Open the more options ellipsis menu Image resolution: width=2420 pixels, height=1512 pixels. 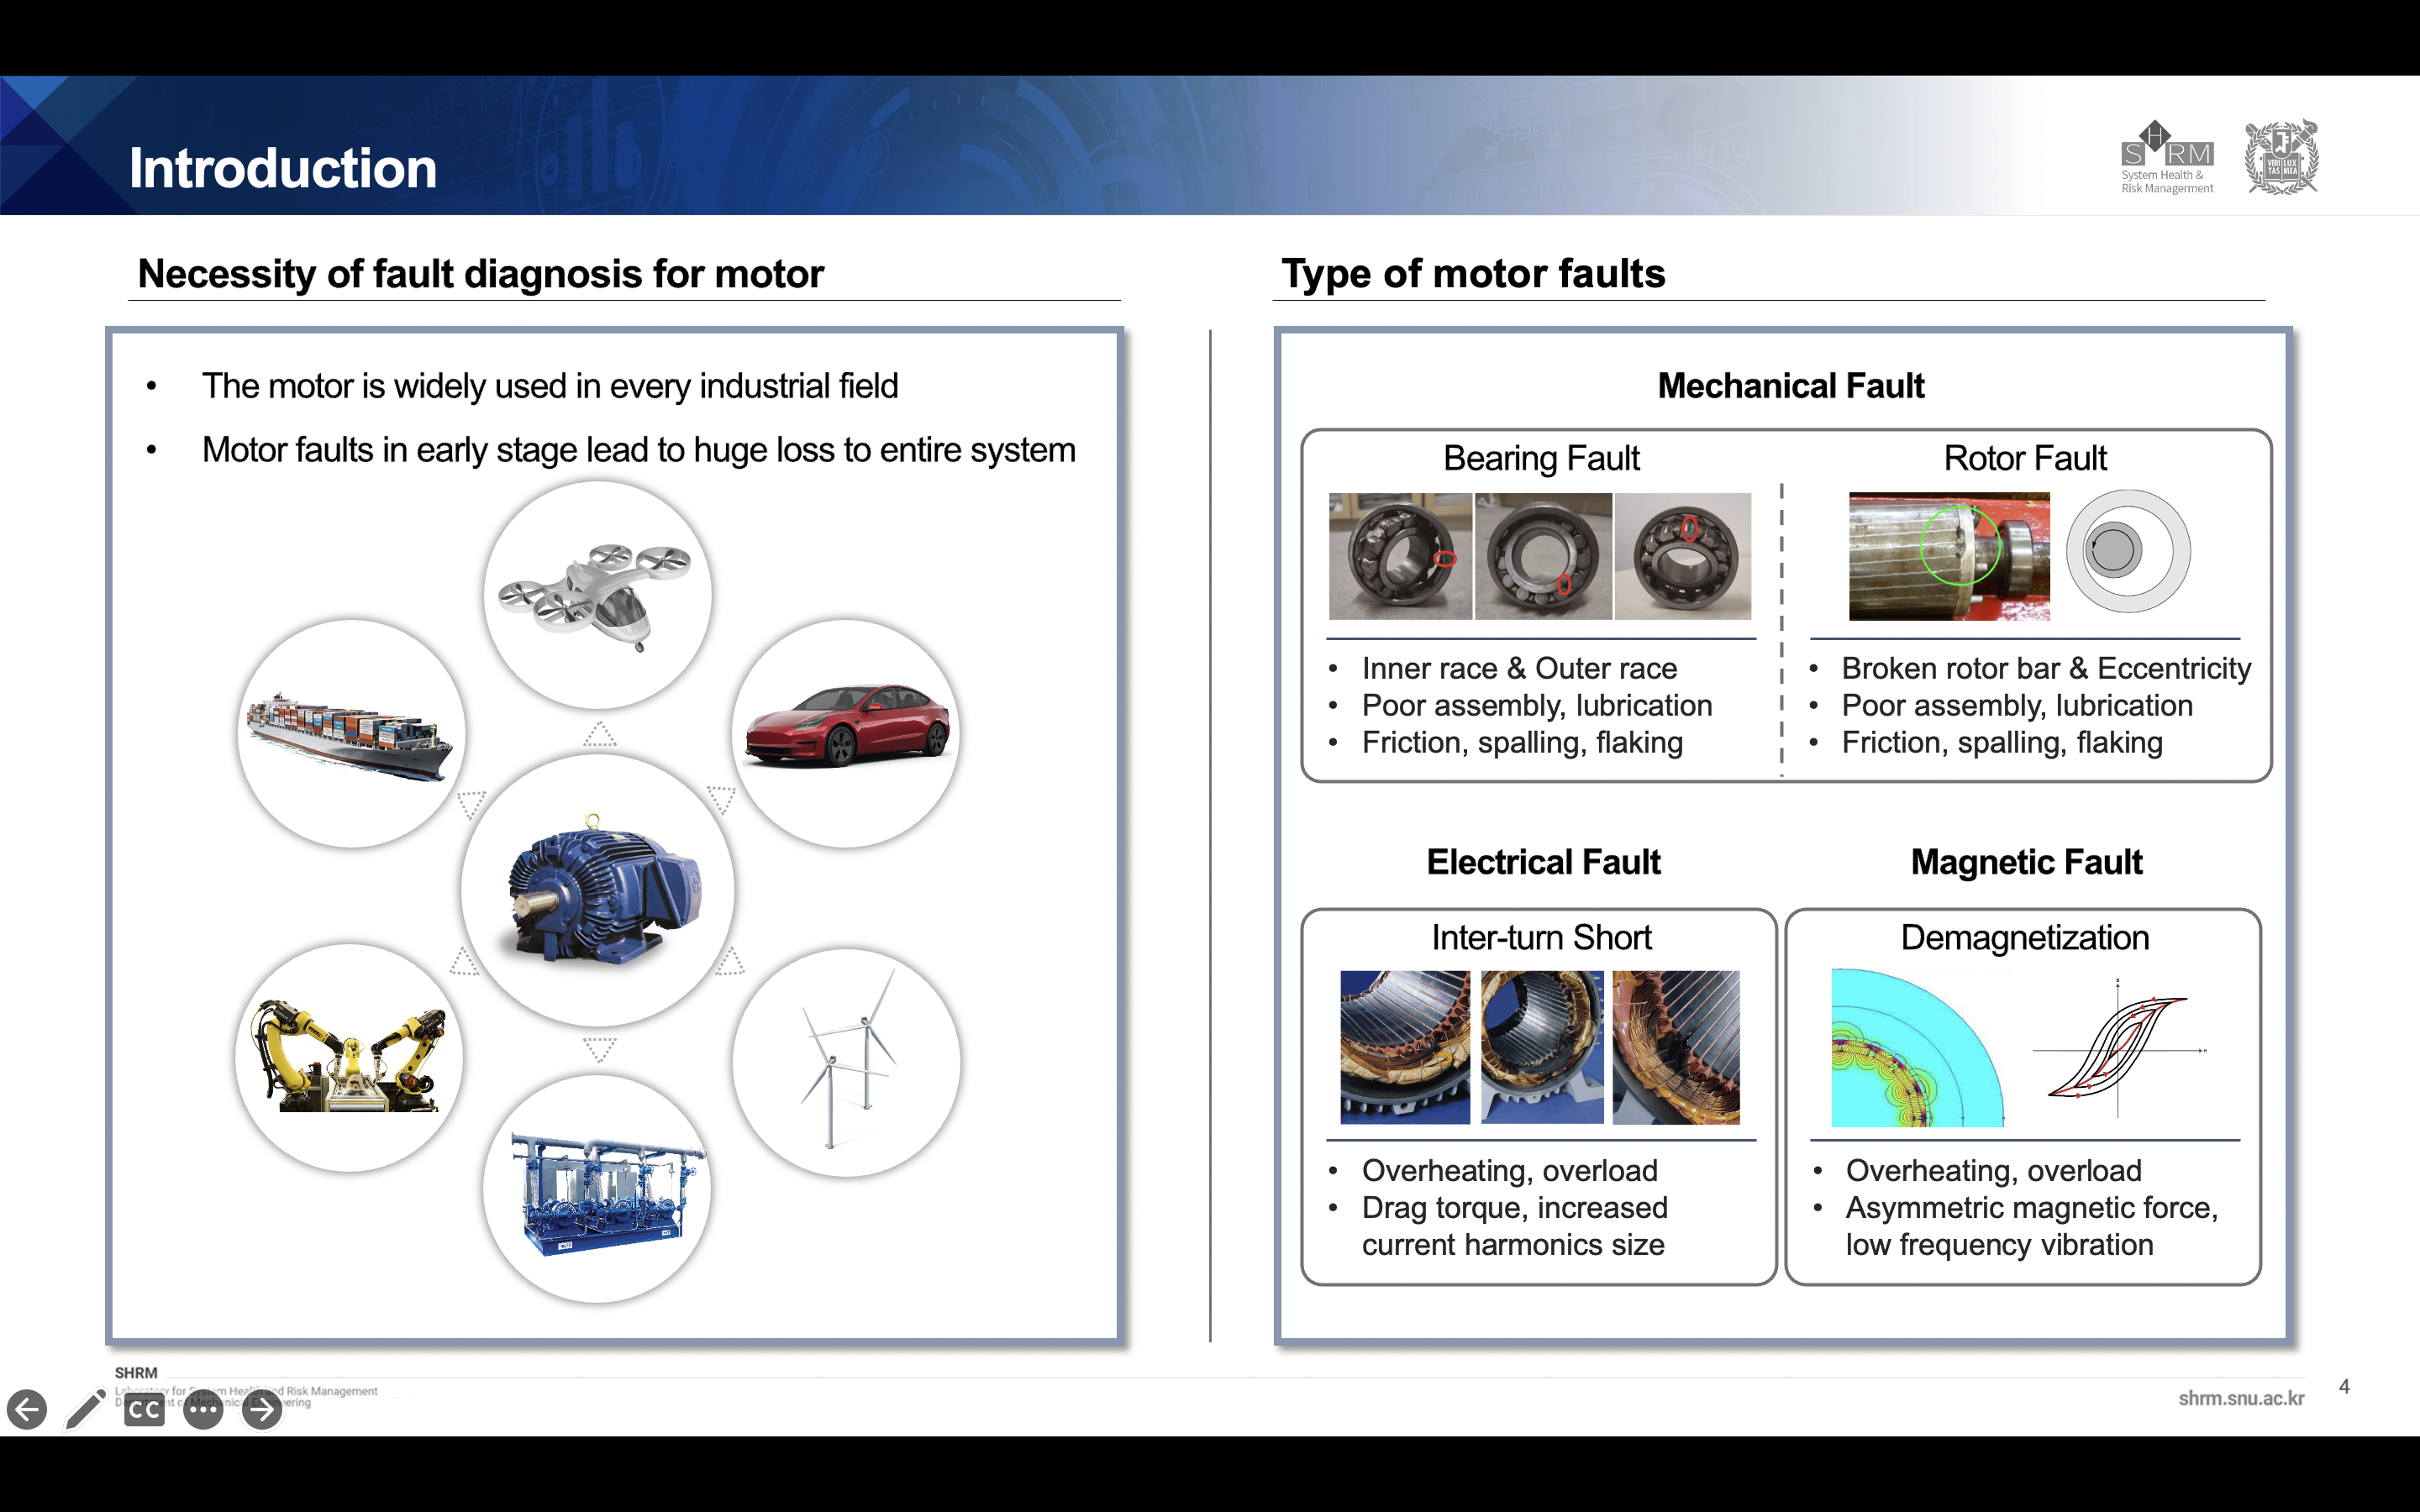point(204,1410)
